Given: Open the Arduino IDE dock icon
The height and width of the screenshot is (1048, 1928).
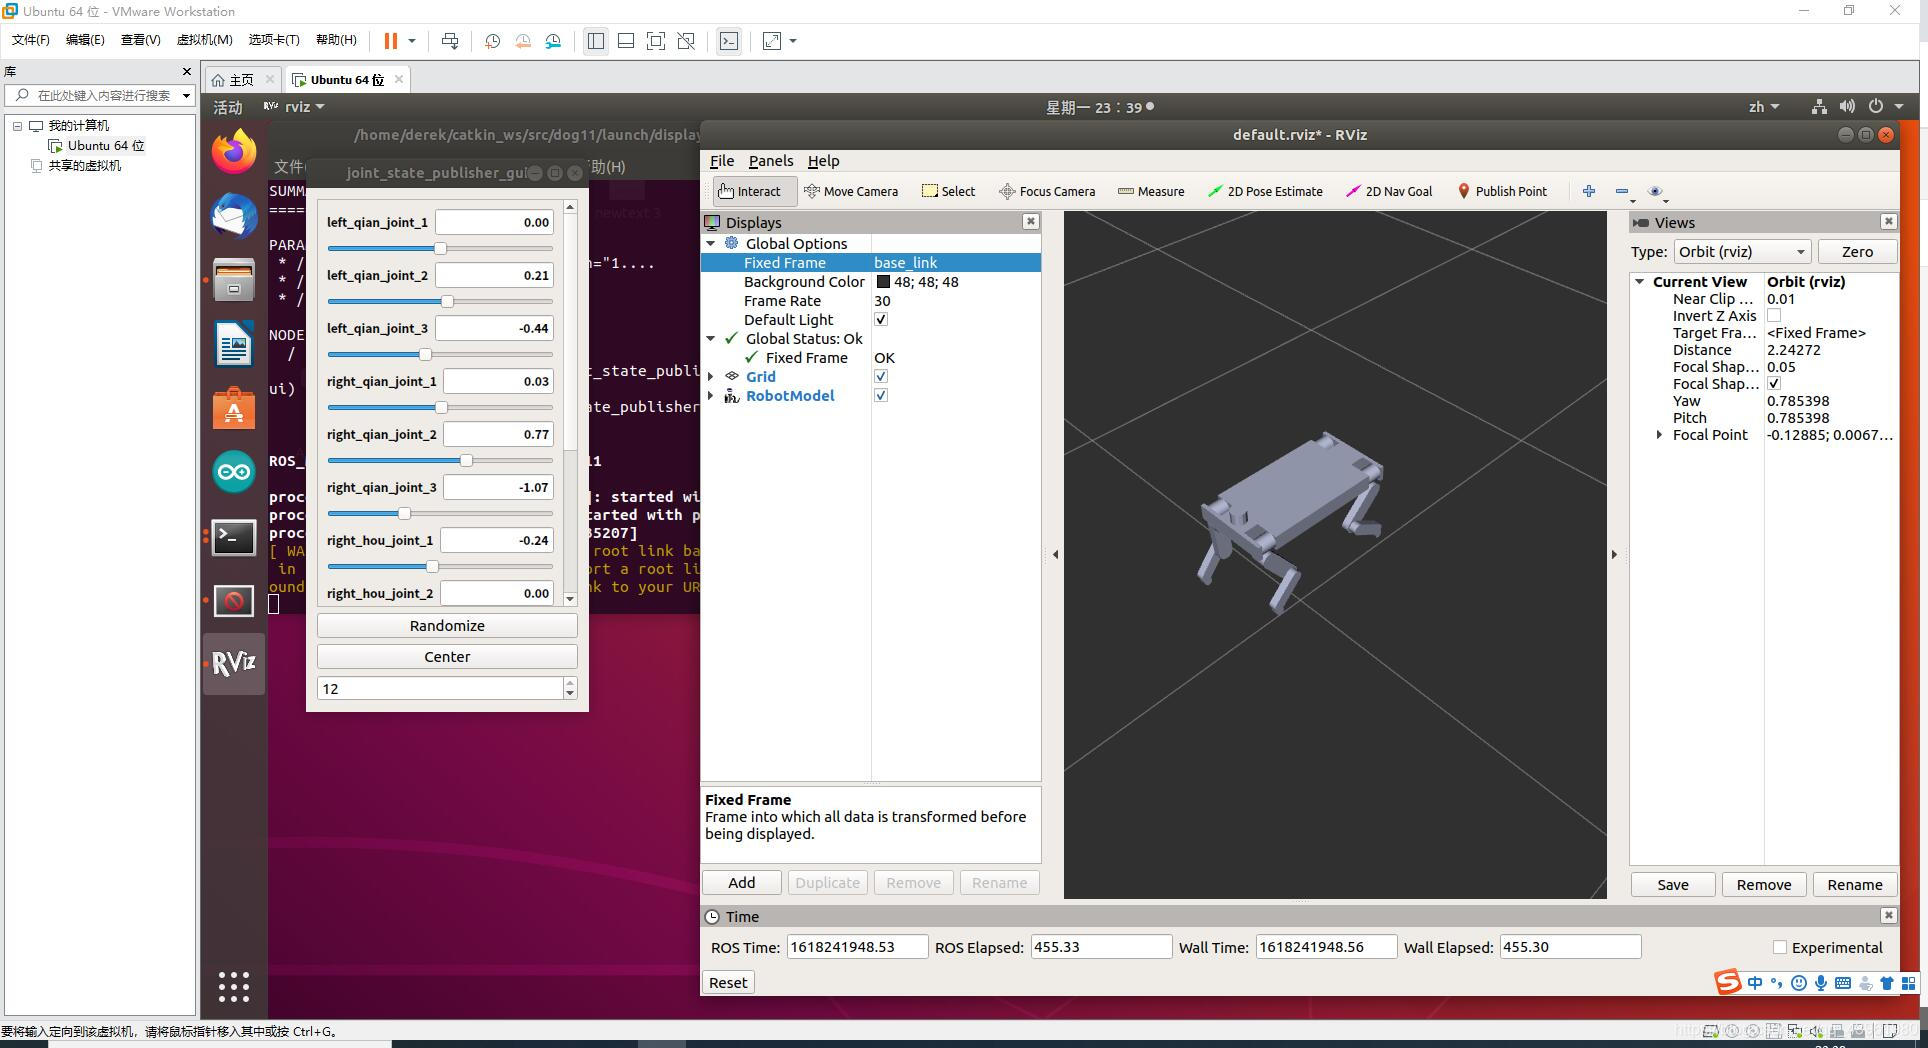Looking at the screenshot, I should pos(234,472).
